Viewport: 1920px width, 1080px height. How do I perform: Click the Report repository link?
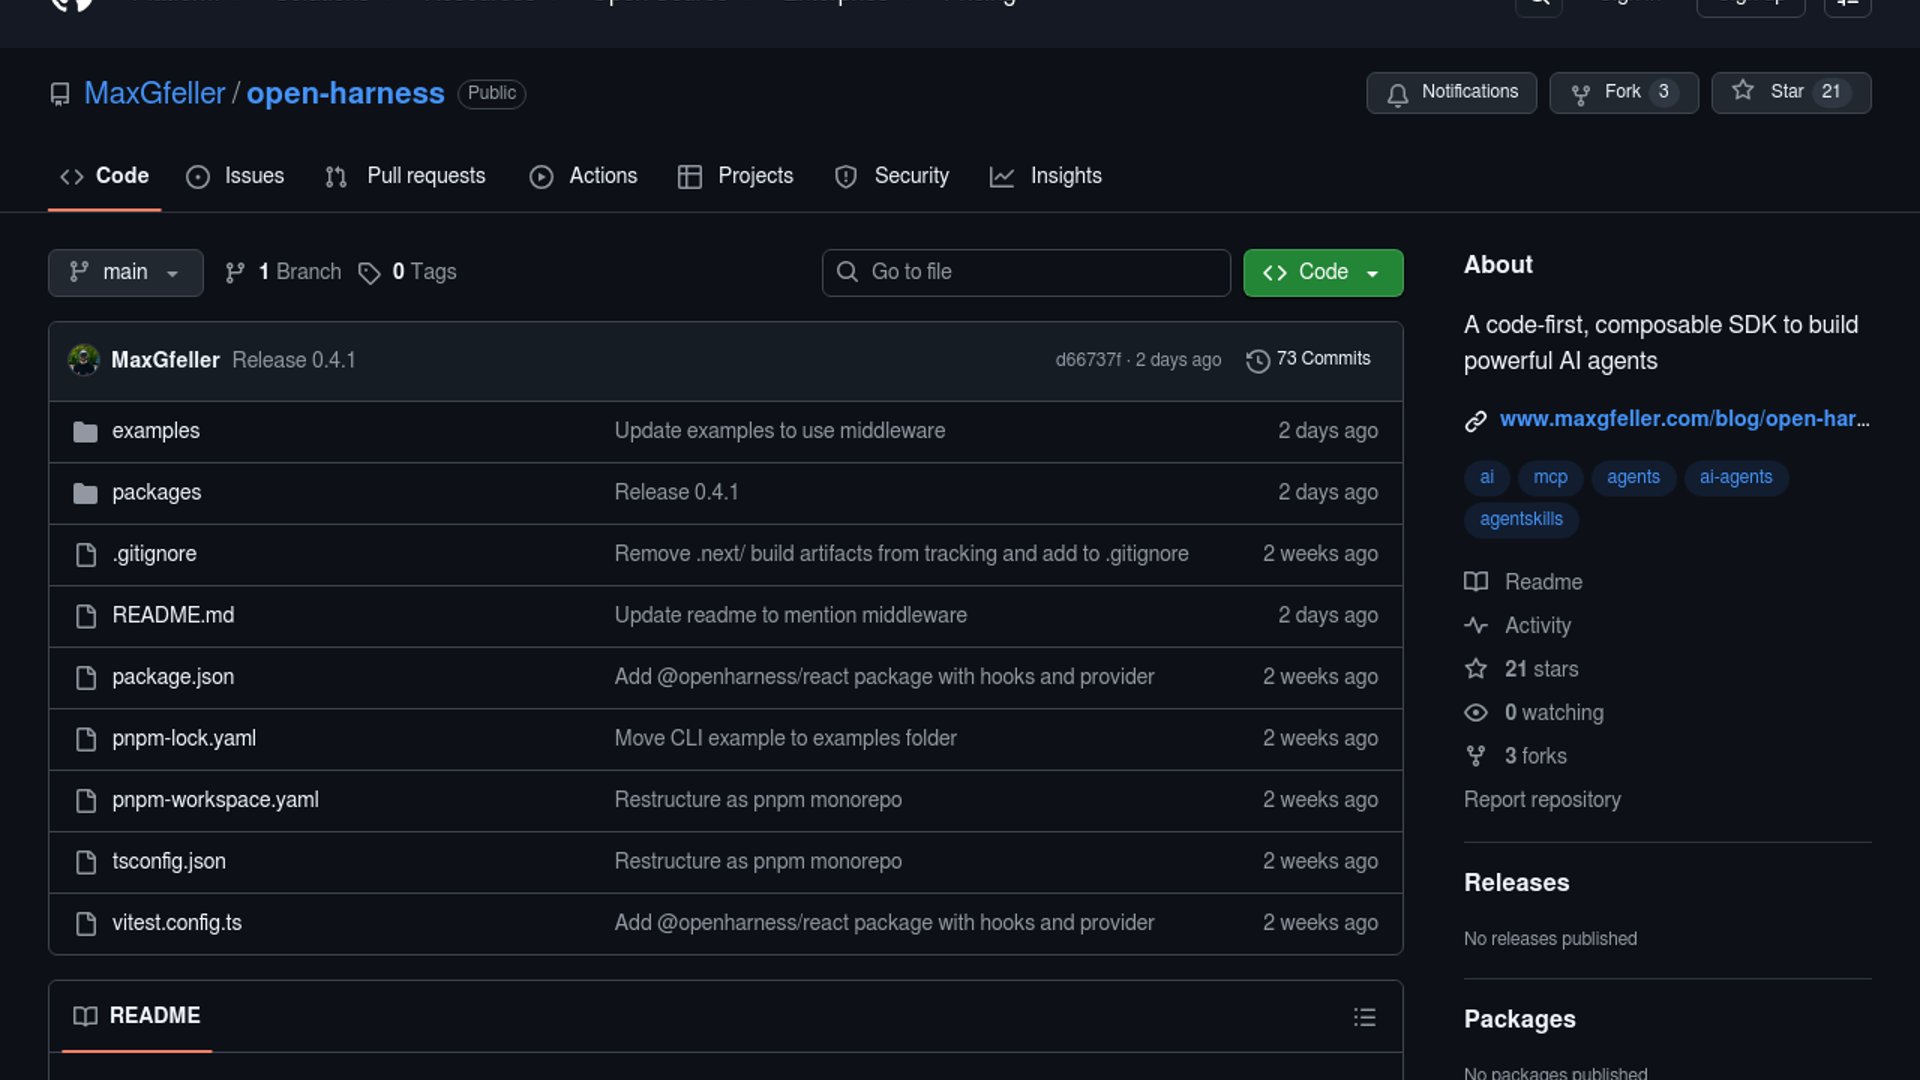(1542, 800)
